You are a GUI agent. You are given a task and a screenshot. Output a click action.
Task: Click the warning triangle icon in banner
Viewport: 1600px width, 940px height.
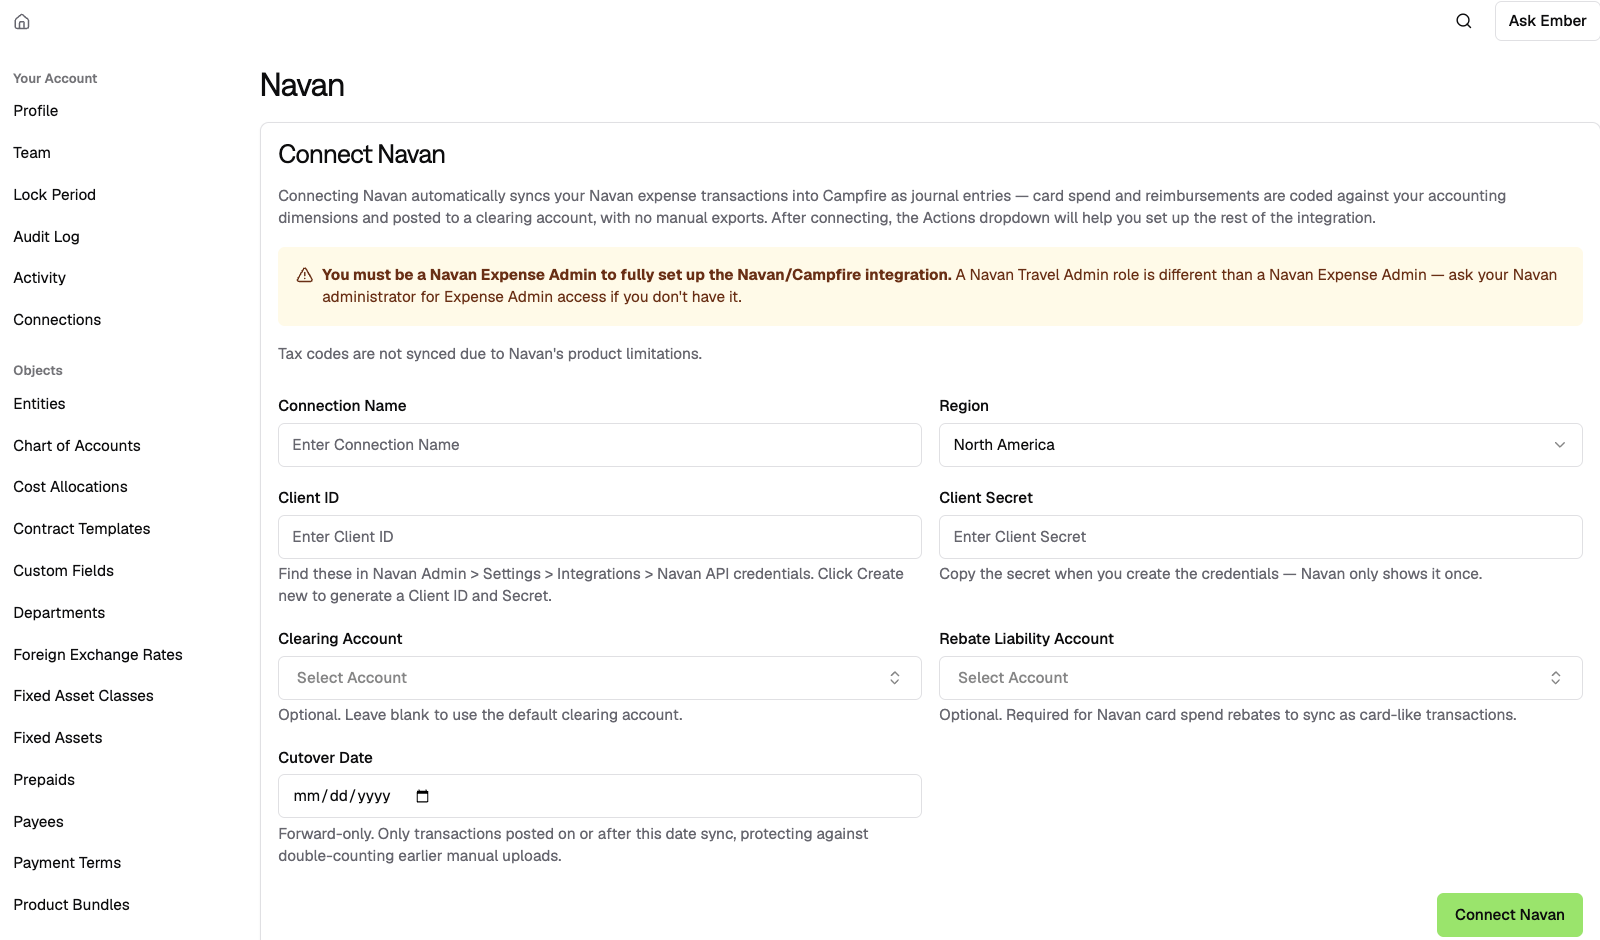tap(305, 275)
